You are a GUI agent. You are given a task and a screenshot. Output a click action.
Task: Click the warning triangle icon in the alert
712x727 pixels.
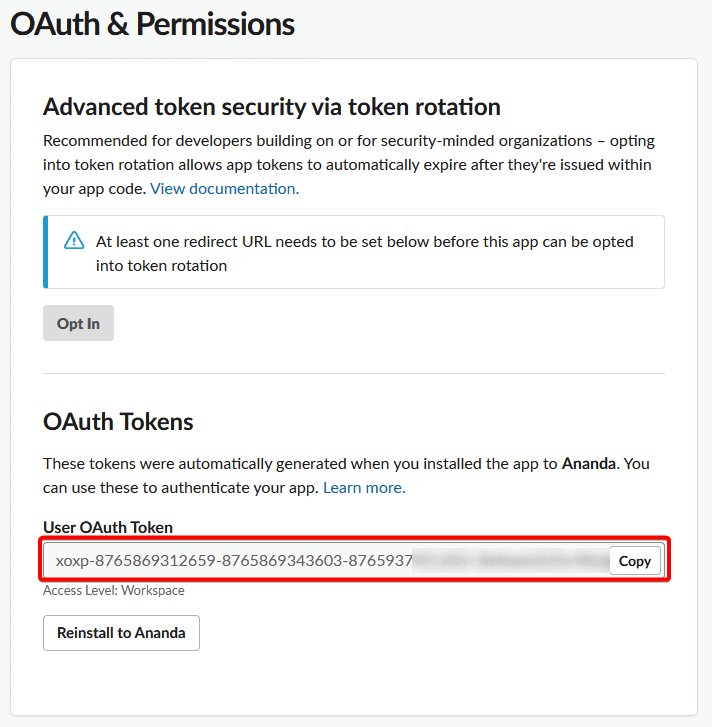point(74,241)
